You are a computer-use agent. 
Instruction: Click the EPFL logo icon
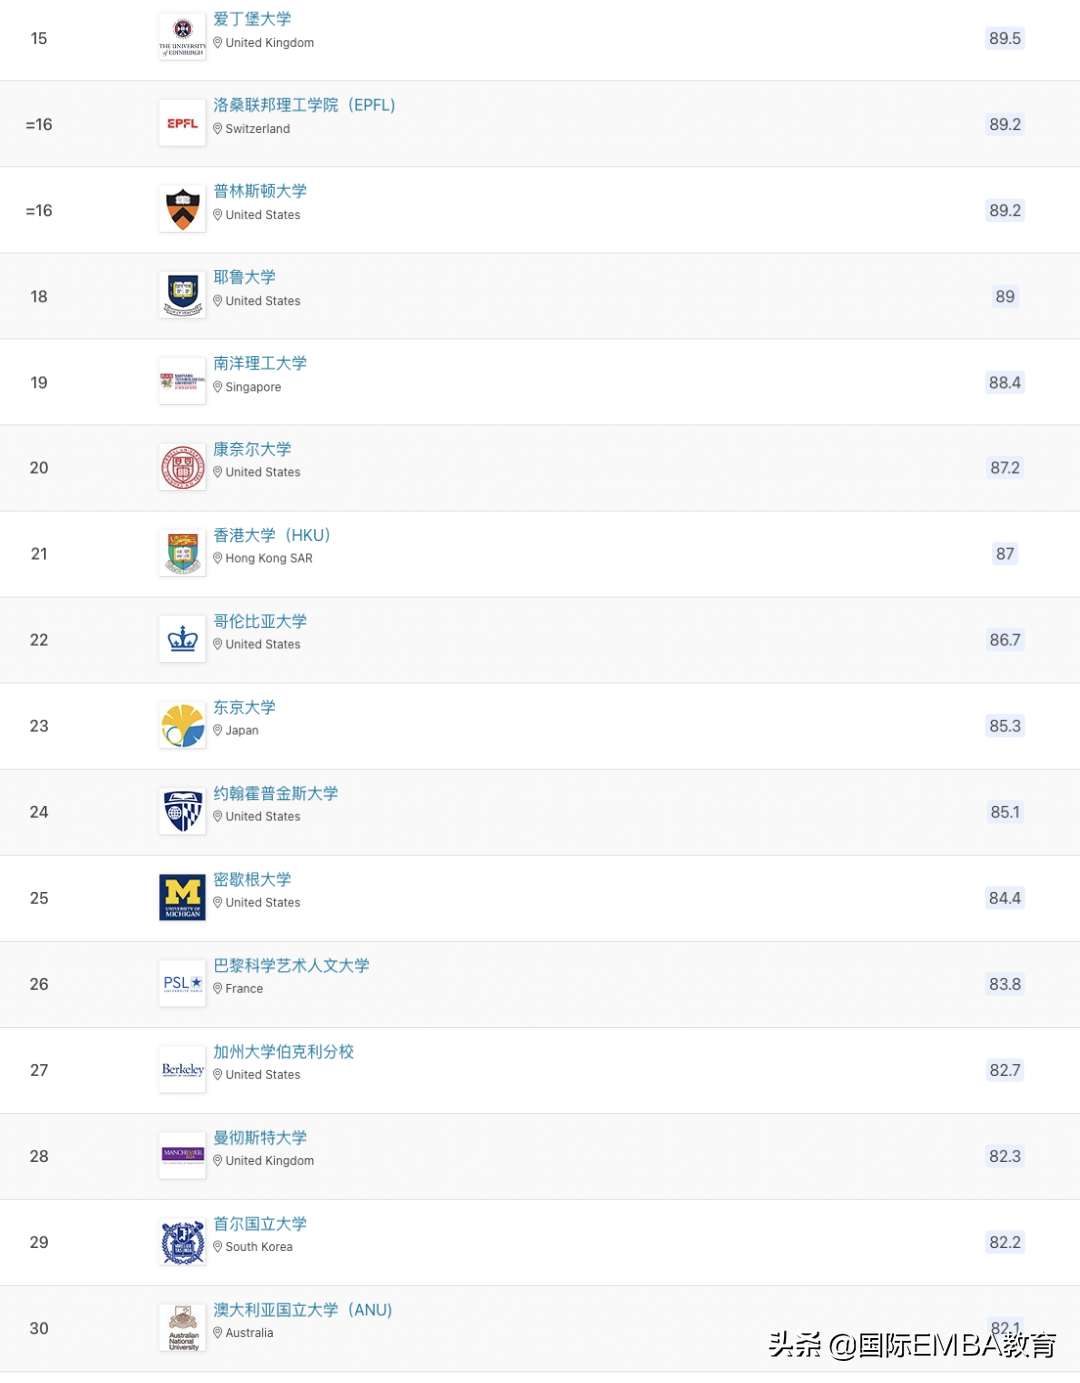[182, 124]
